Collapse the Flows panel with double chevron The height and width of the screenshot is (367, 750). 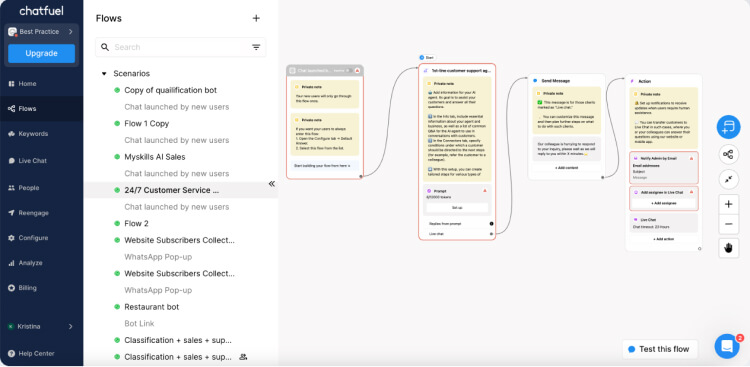(x=272, y=184)
